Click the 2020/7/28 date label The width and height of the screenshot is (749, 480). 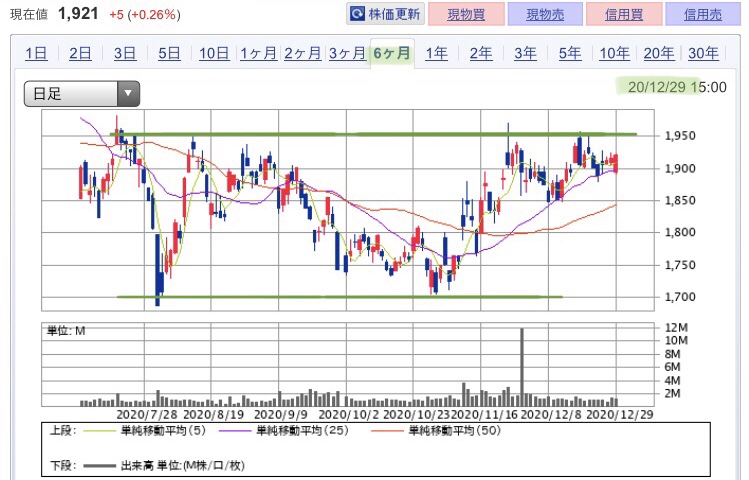[147, 414]
